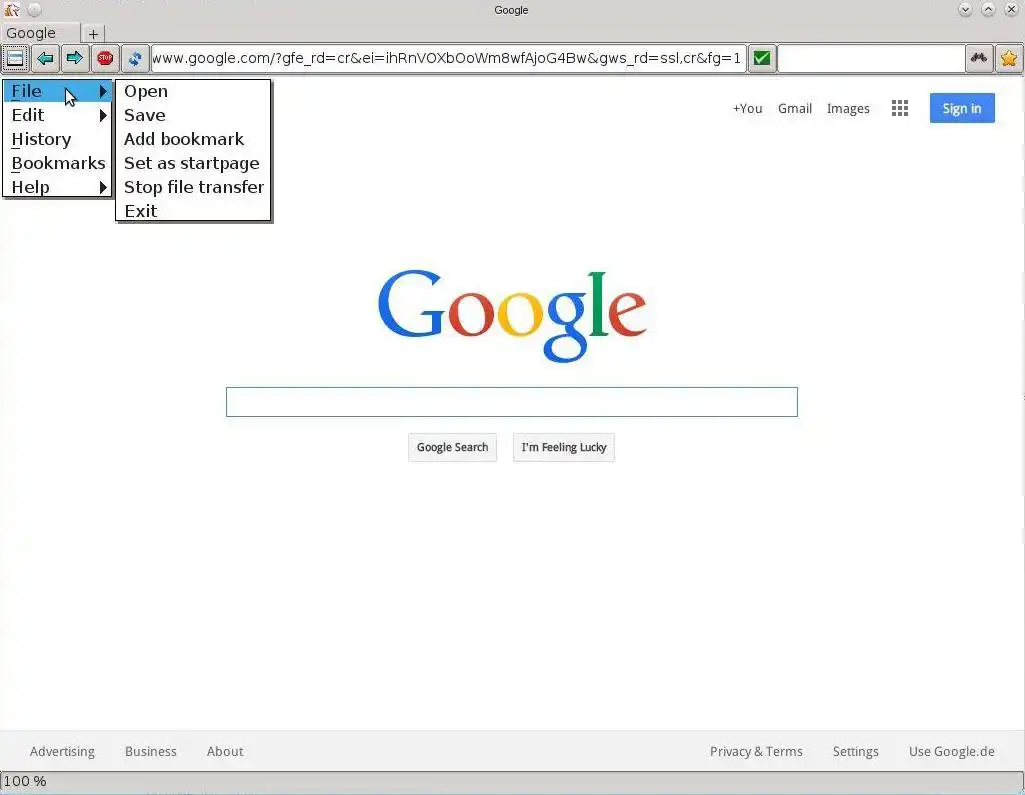Select Save in File submenu
Viewport: 1025px width, 795px height.
pos(193,115)
